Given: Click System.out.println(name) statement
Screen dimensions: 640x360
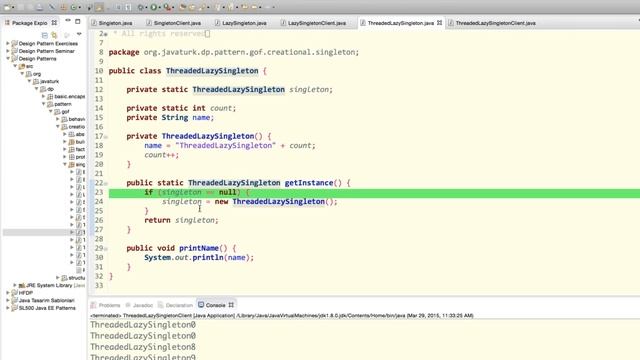Looking at the screenshot, I should click(199, 258).
